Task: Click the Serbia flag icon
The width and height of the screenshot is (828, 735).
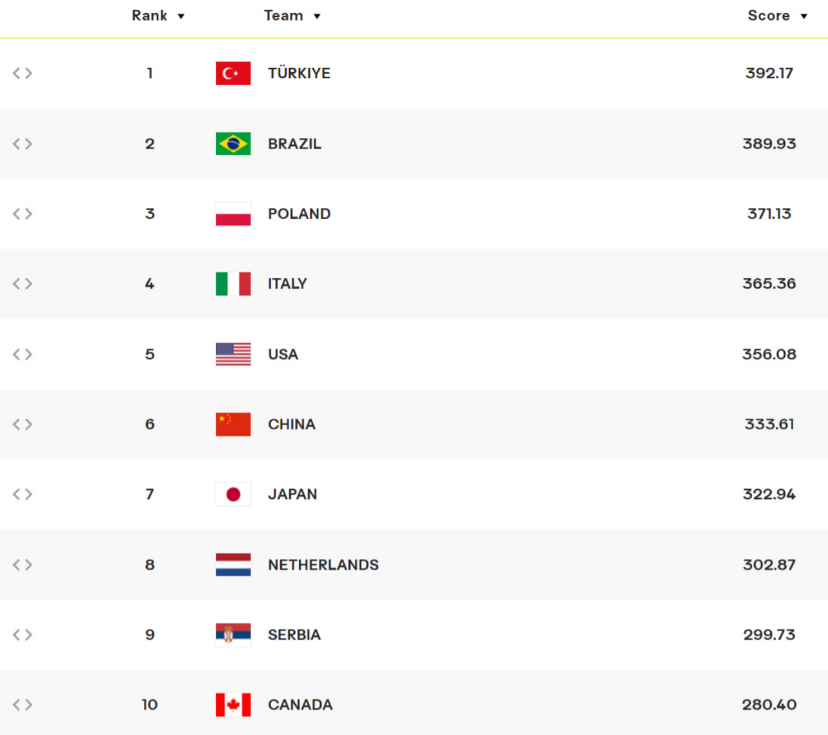Action: click(x=233, y=635)
